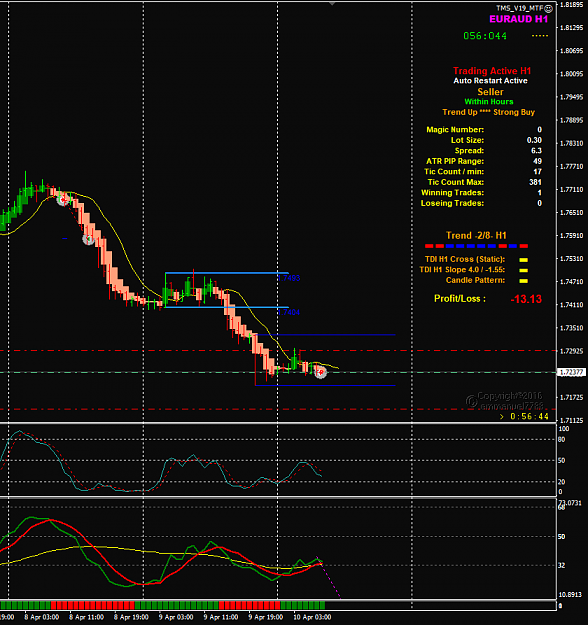The image size is (588, 625).
Task: Click the trade marker circle on the current price line
Action: 320,372
